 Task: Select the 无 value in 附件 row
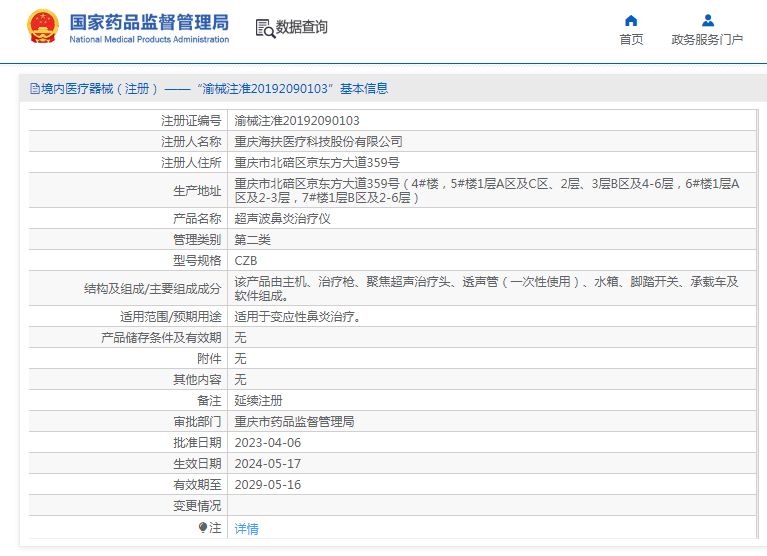(x=240, y=358)
